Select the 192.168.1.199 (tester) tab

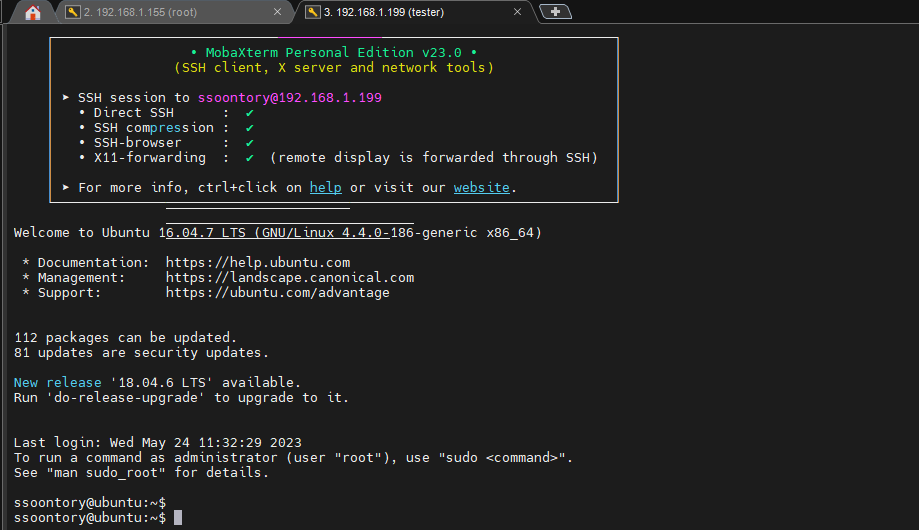(414, 12)
